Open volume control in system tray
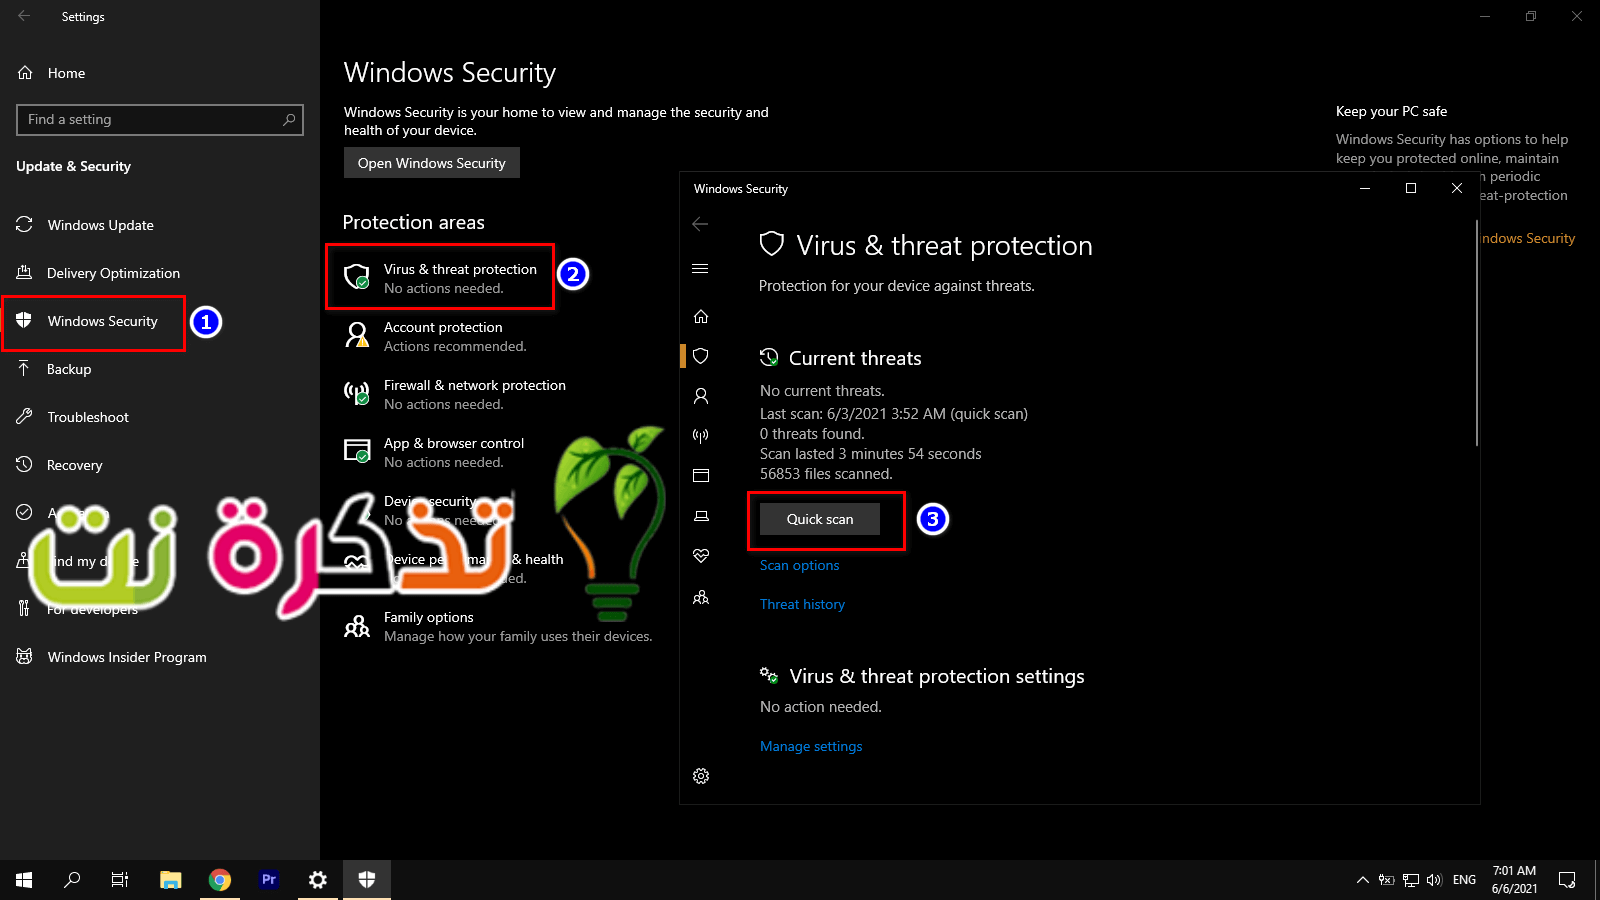Screen dimensions: 1600x900 tap(1434, 880)
